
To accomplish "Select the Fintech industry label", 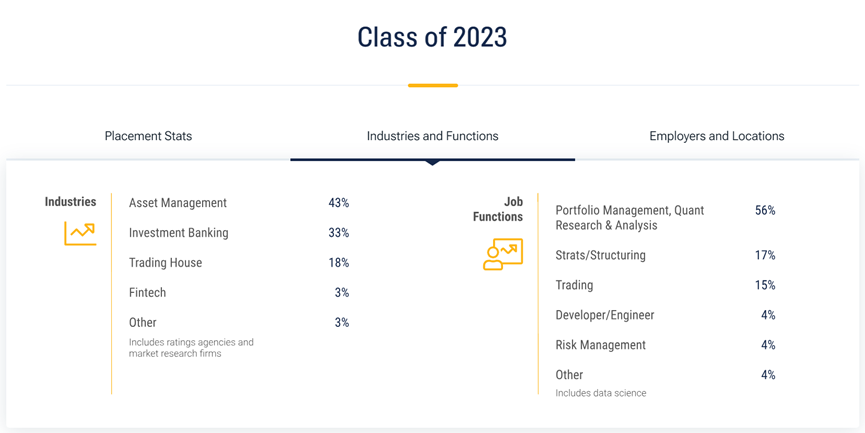I will pos(147,292).
